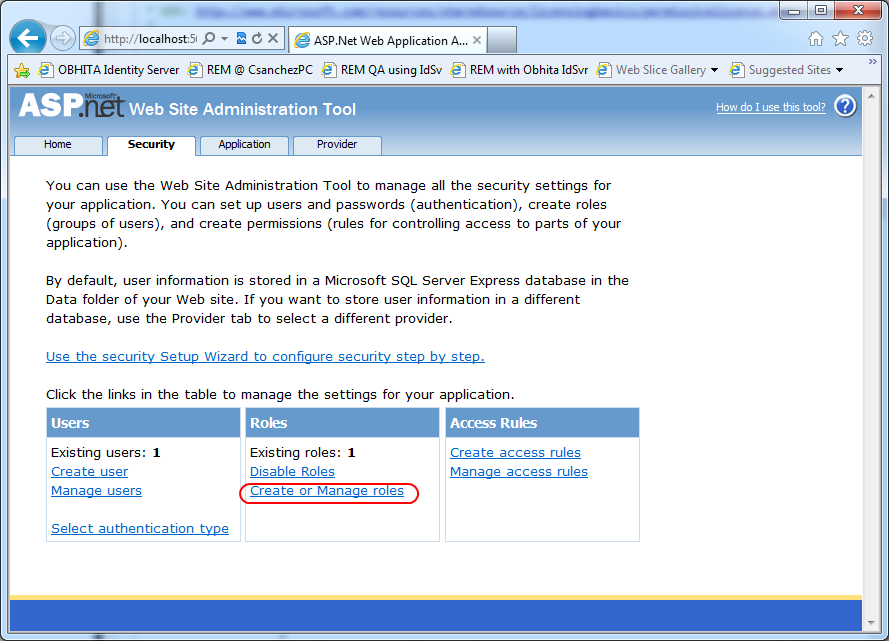
Task: Expand the address bar search dropdown arrow
Action: pyautogui.click(x=225, y=39)
